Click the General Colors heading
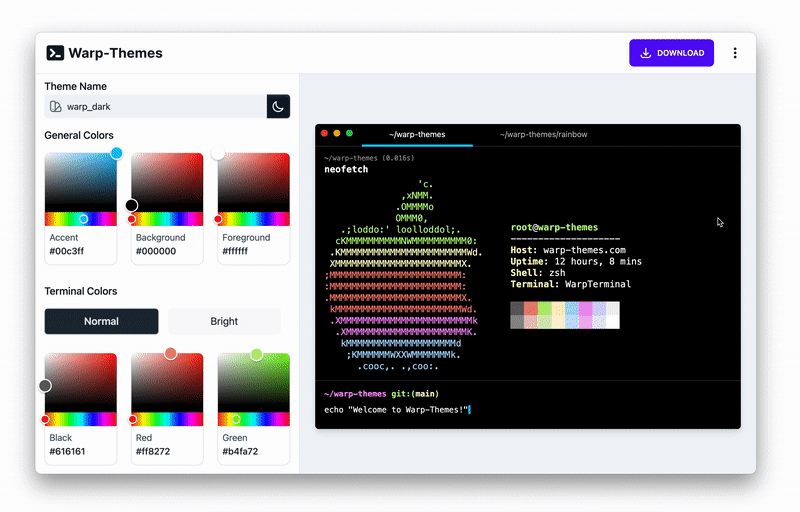Screen dimensions: 800x512 (x=79, y=135)
